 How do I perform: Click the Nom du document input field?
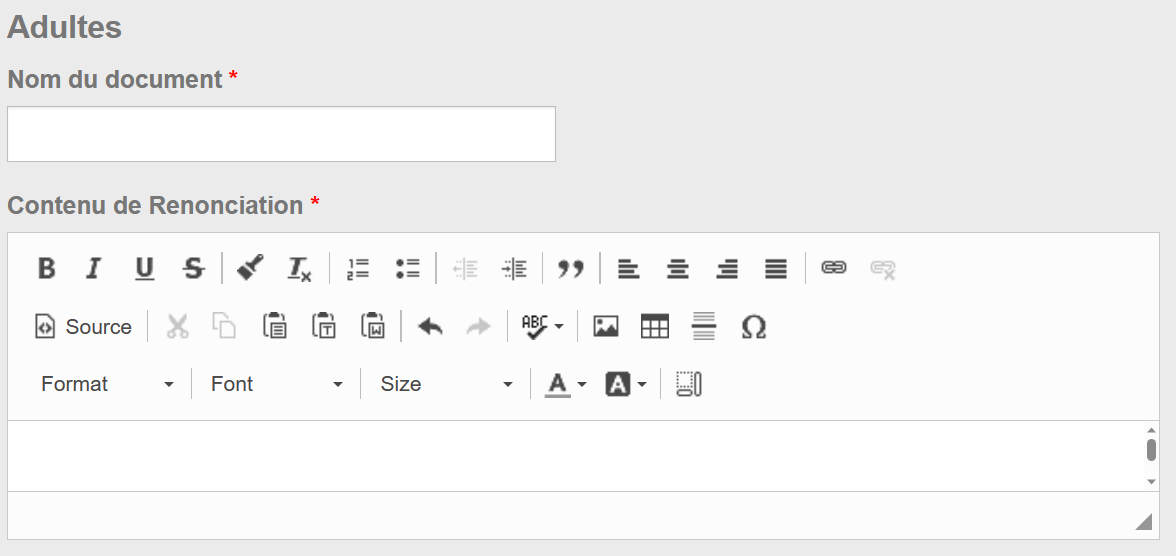click(x=281, y=134)
